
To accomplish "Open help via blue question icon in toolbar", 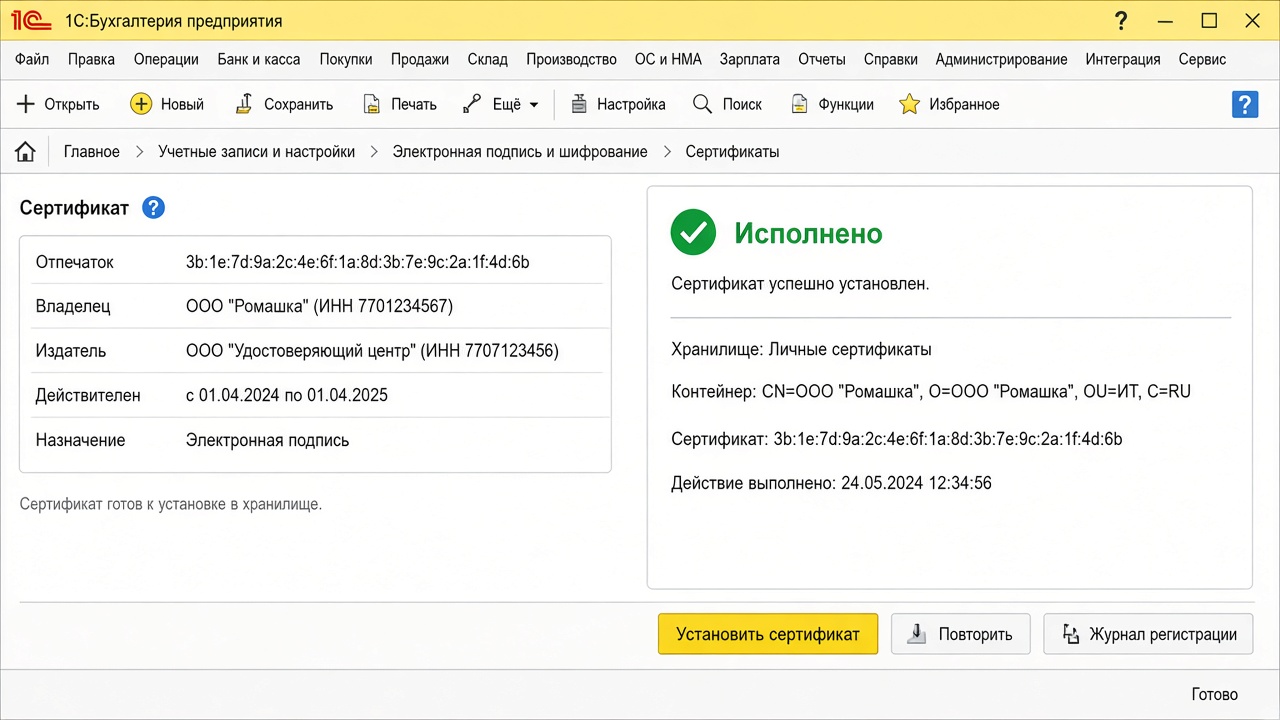I will (x=1245, y=104).
